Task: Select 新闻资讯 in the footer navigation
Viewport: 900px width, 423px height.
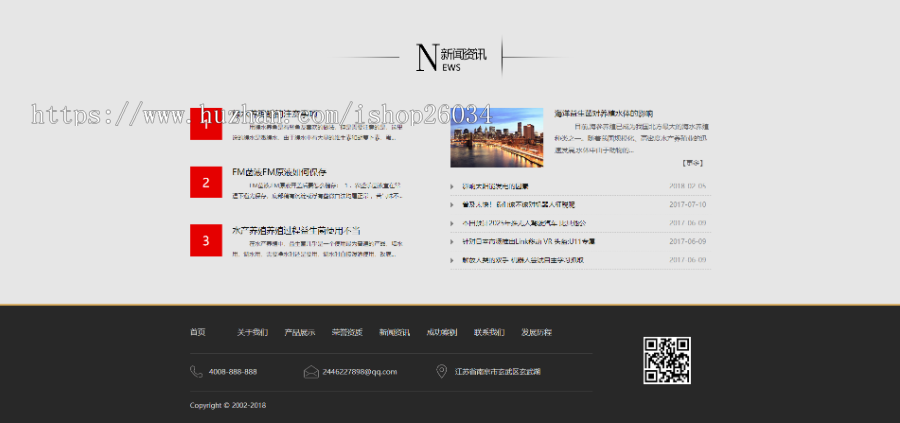Action: [394, 332]
